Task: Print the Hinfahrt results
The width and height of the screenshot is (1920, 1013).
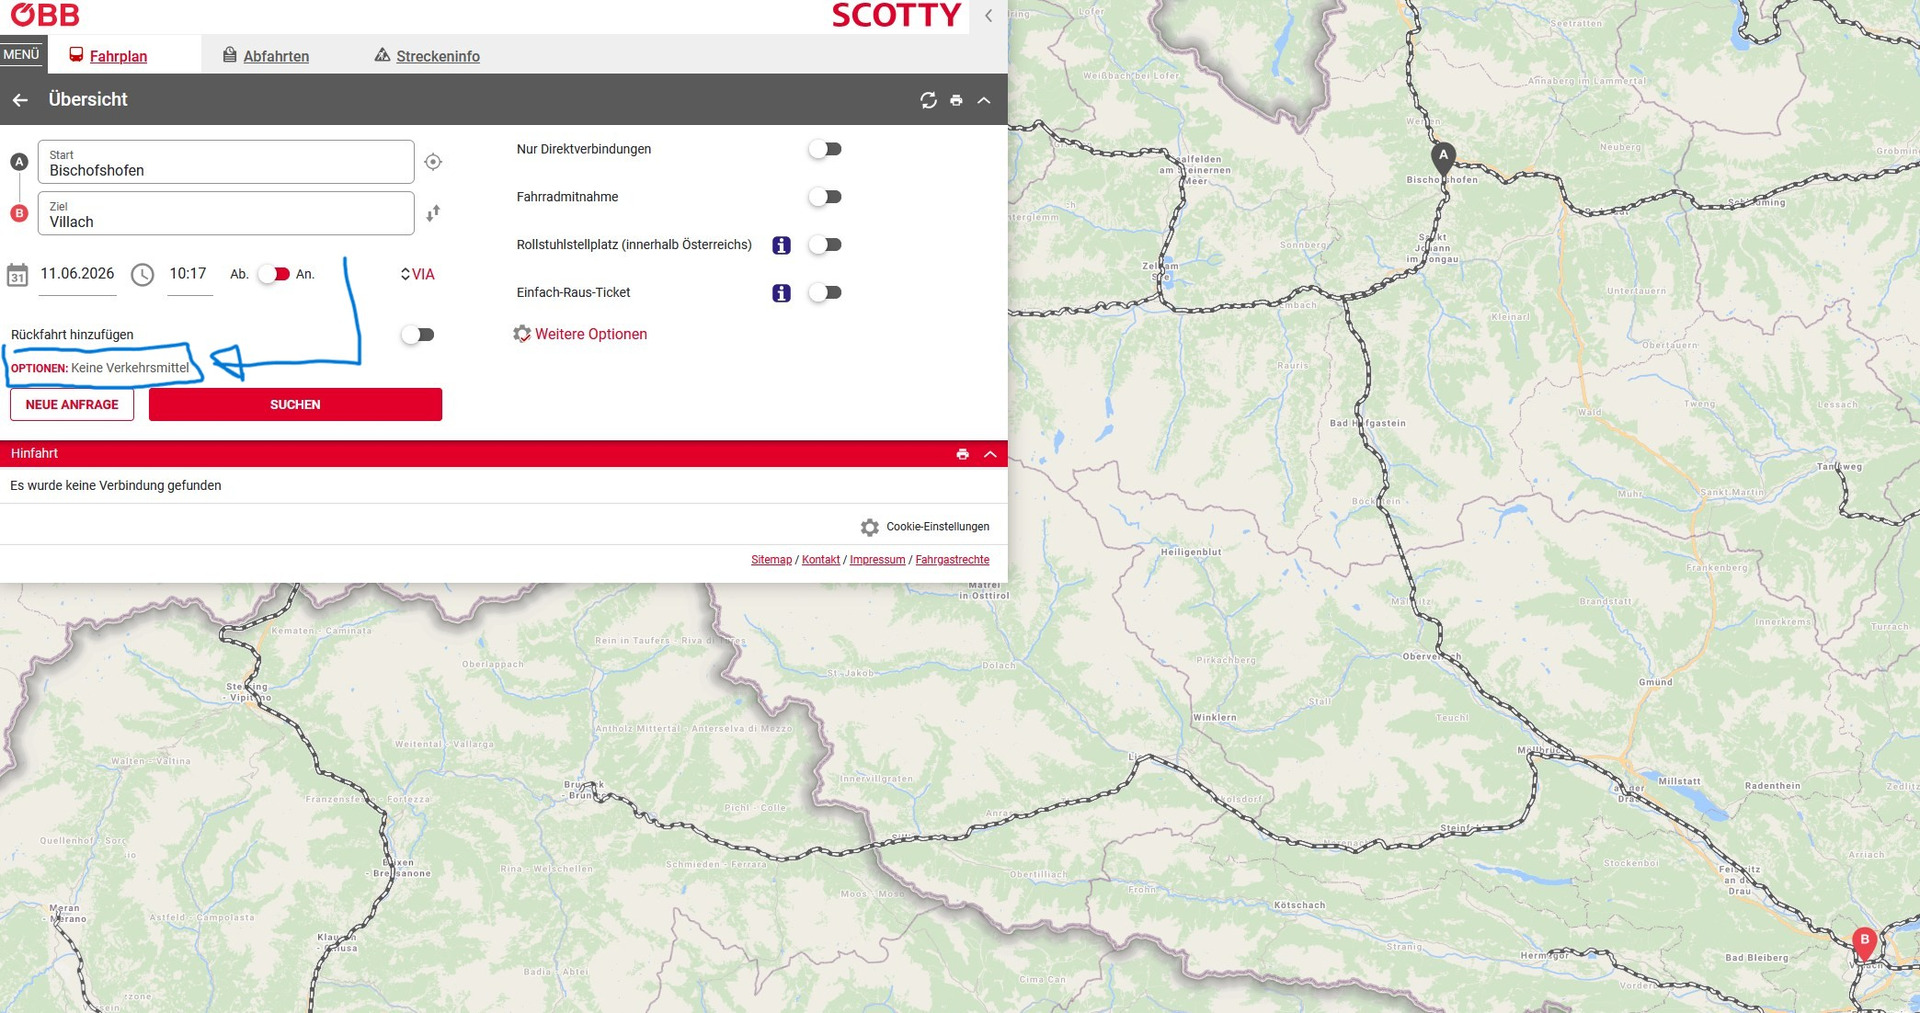Action: click(962, 454)
